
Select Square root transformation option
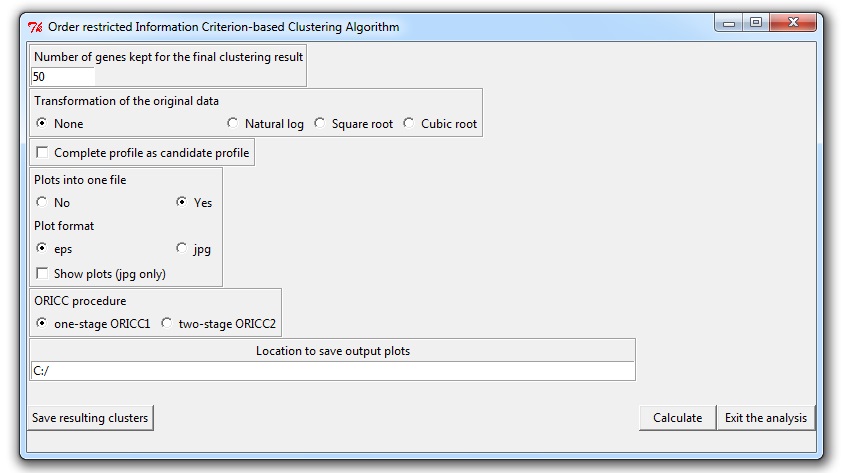pyautogui.click(x=320, y=123)
